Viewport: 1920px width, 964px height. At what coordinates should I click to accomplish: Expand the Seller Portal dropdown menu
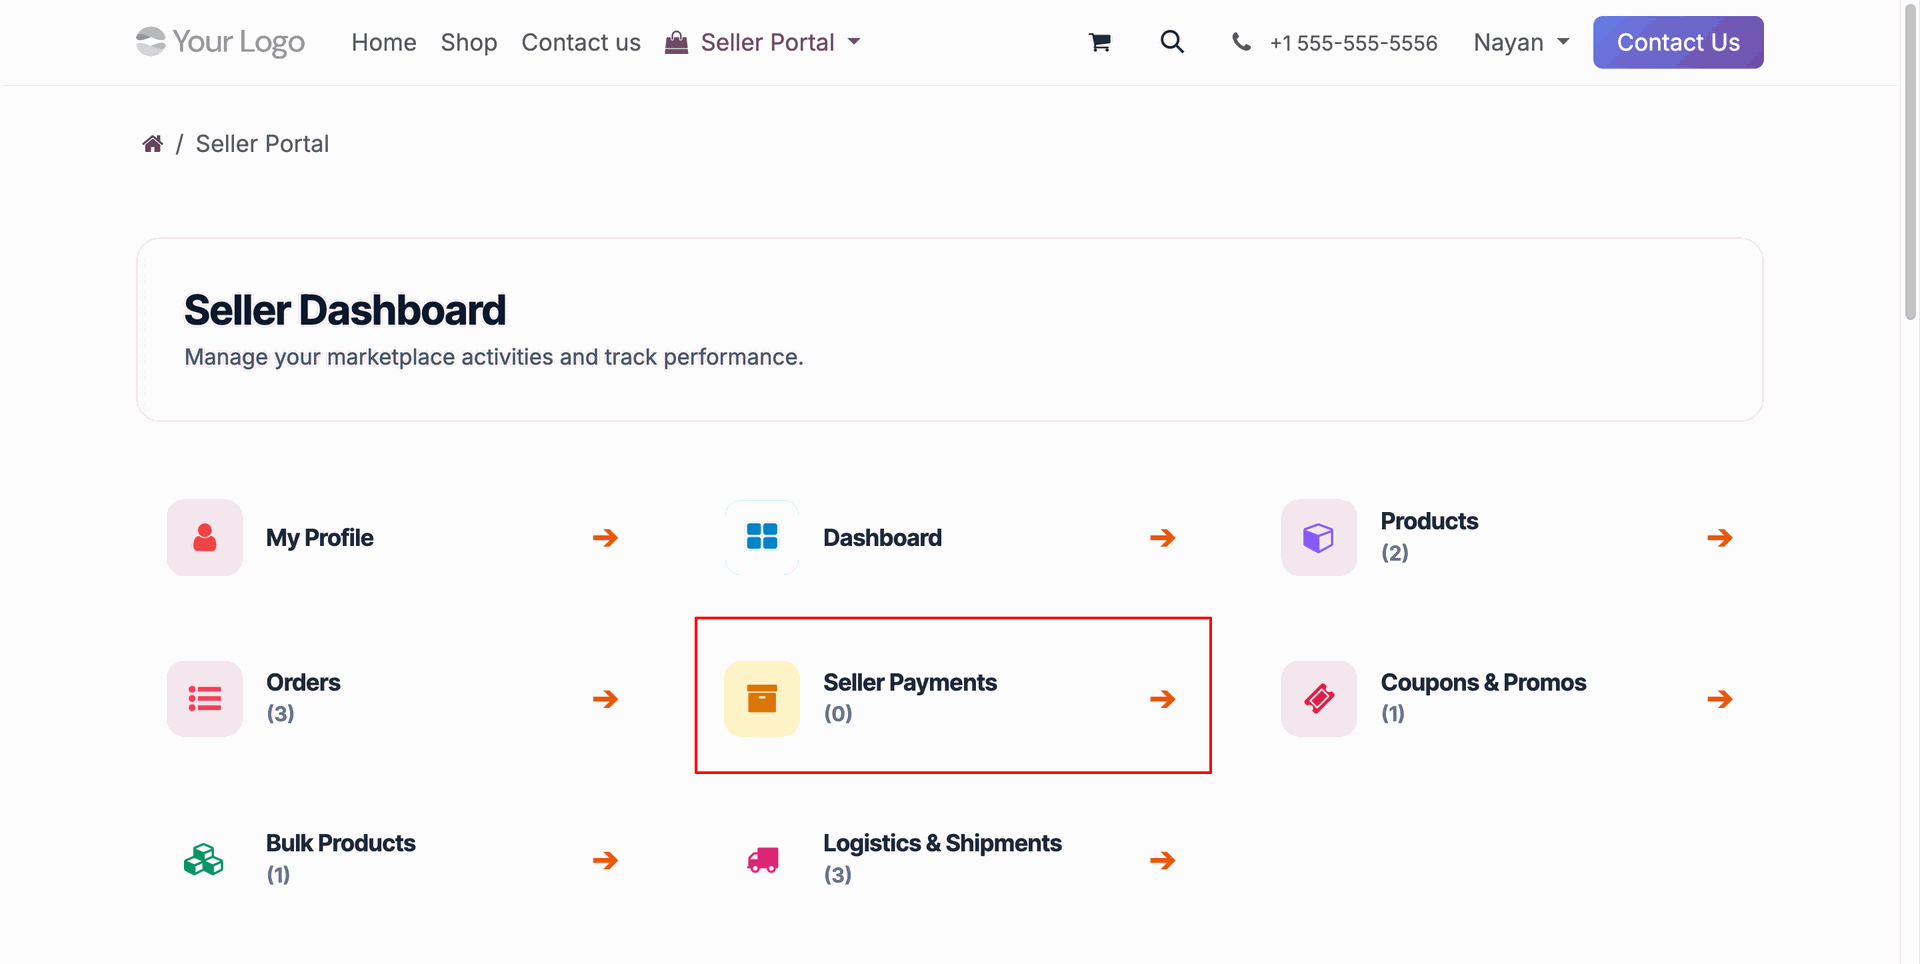(x=763, y=42)
